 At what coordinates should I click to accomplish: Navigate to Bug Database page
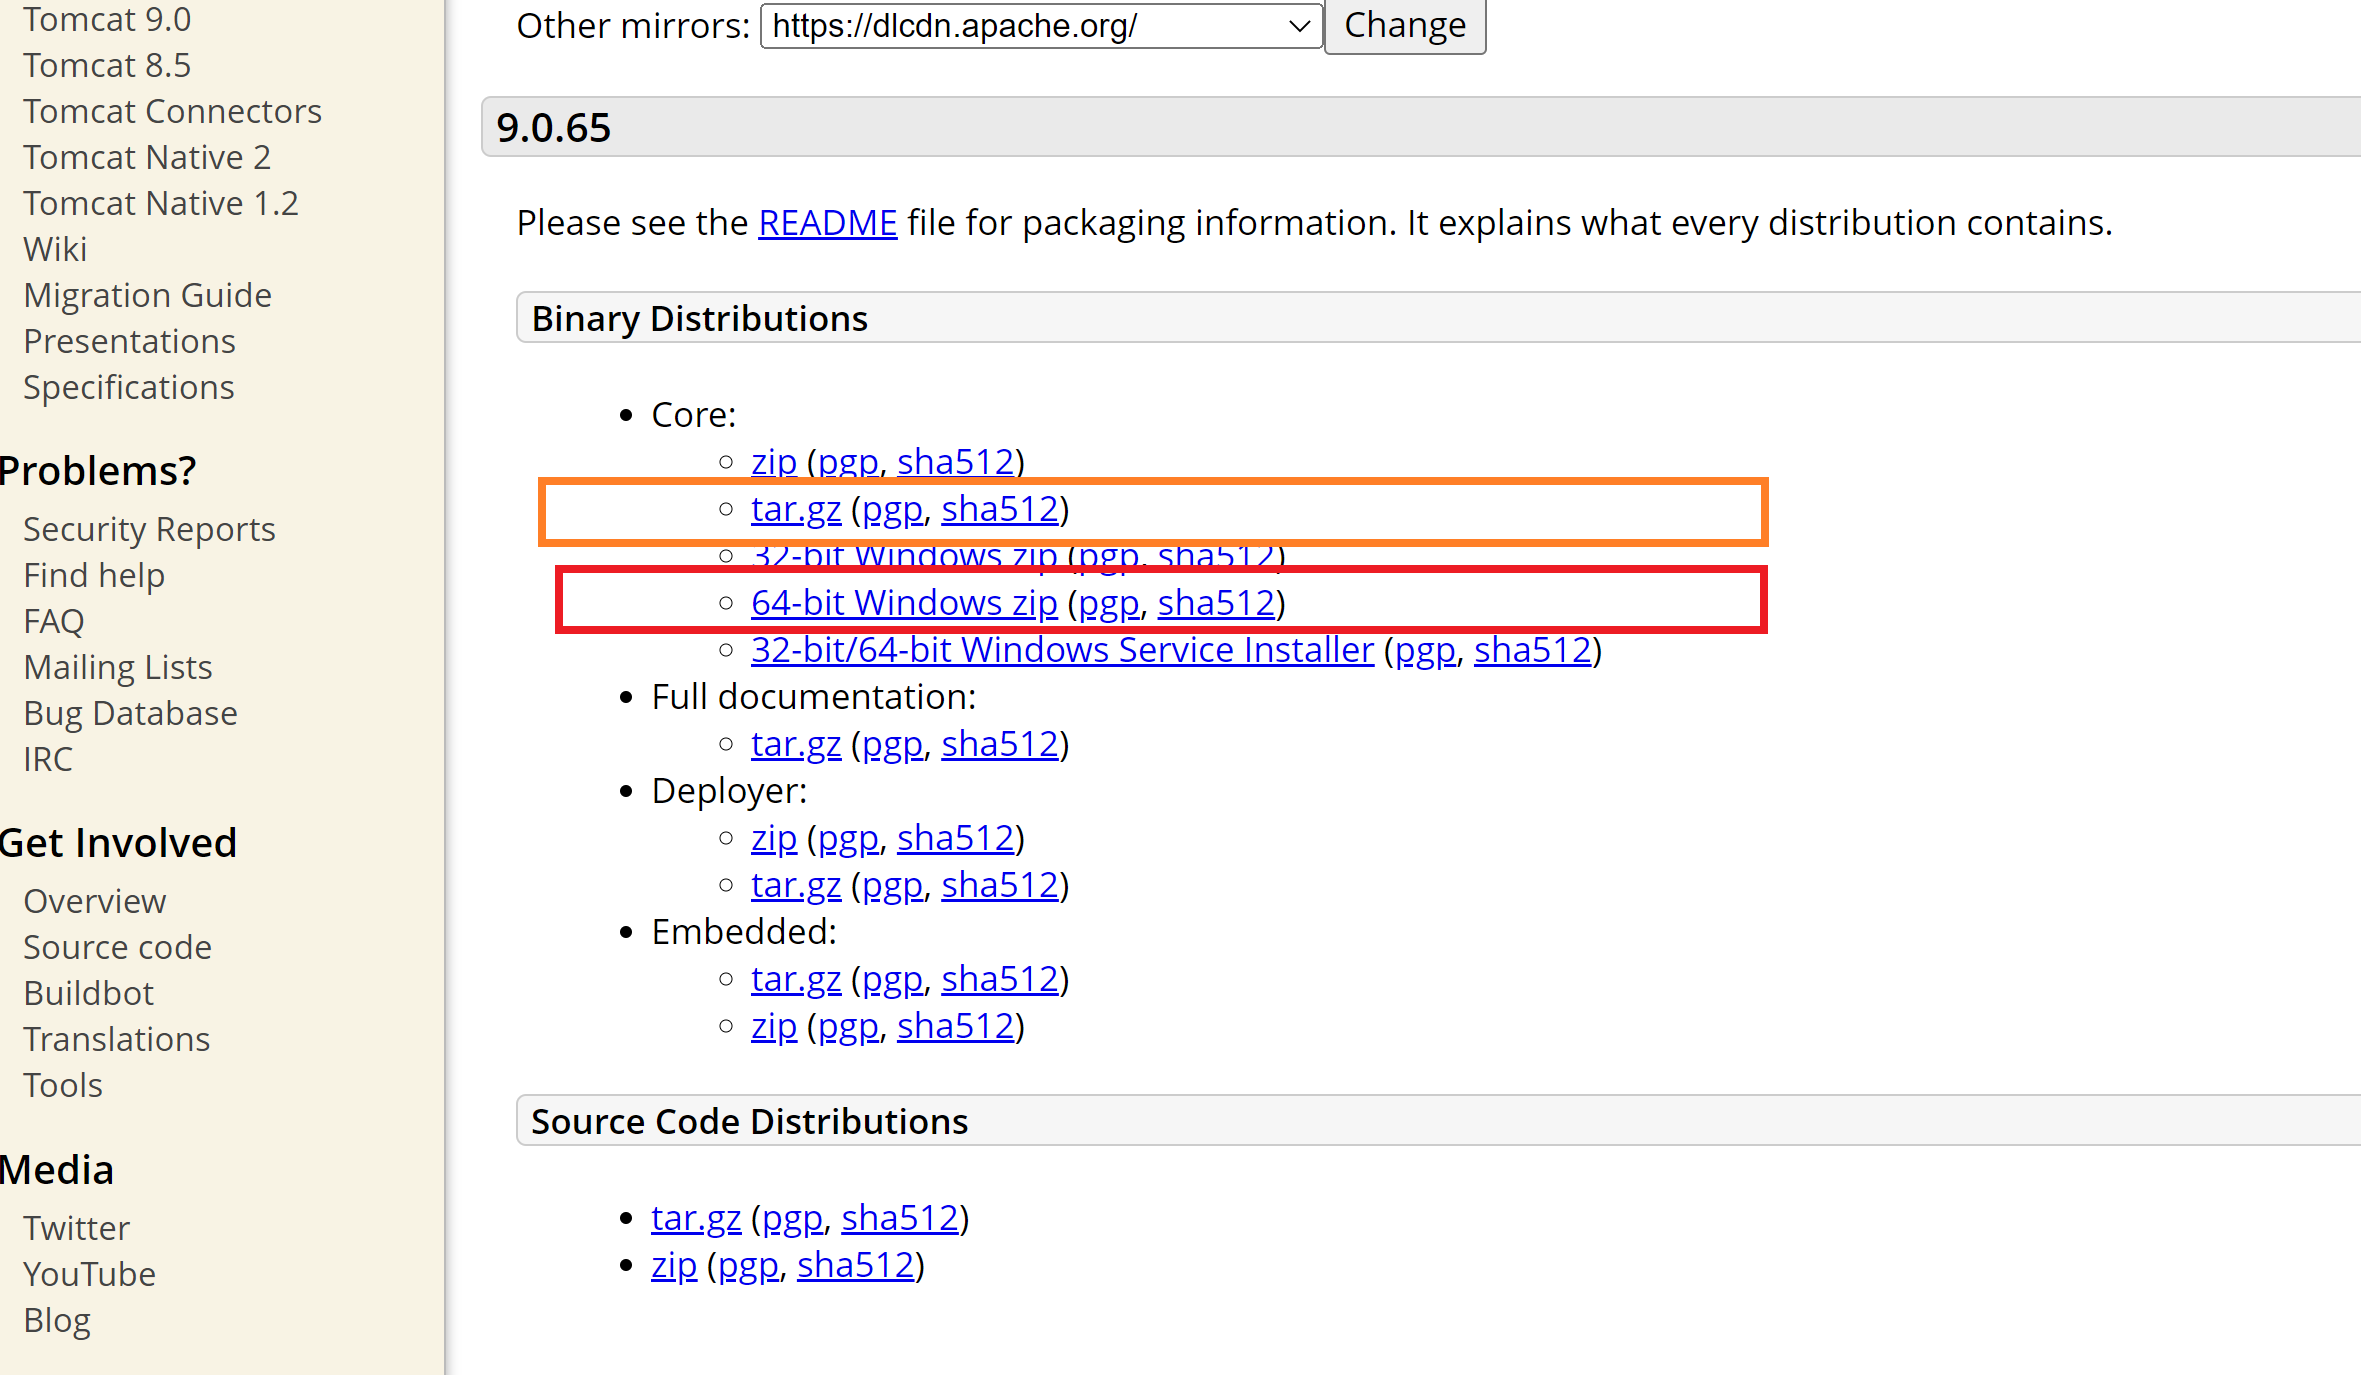(x=130, y=713)
